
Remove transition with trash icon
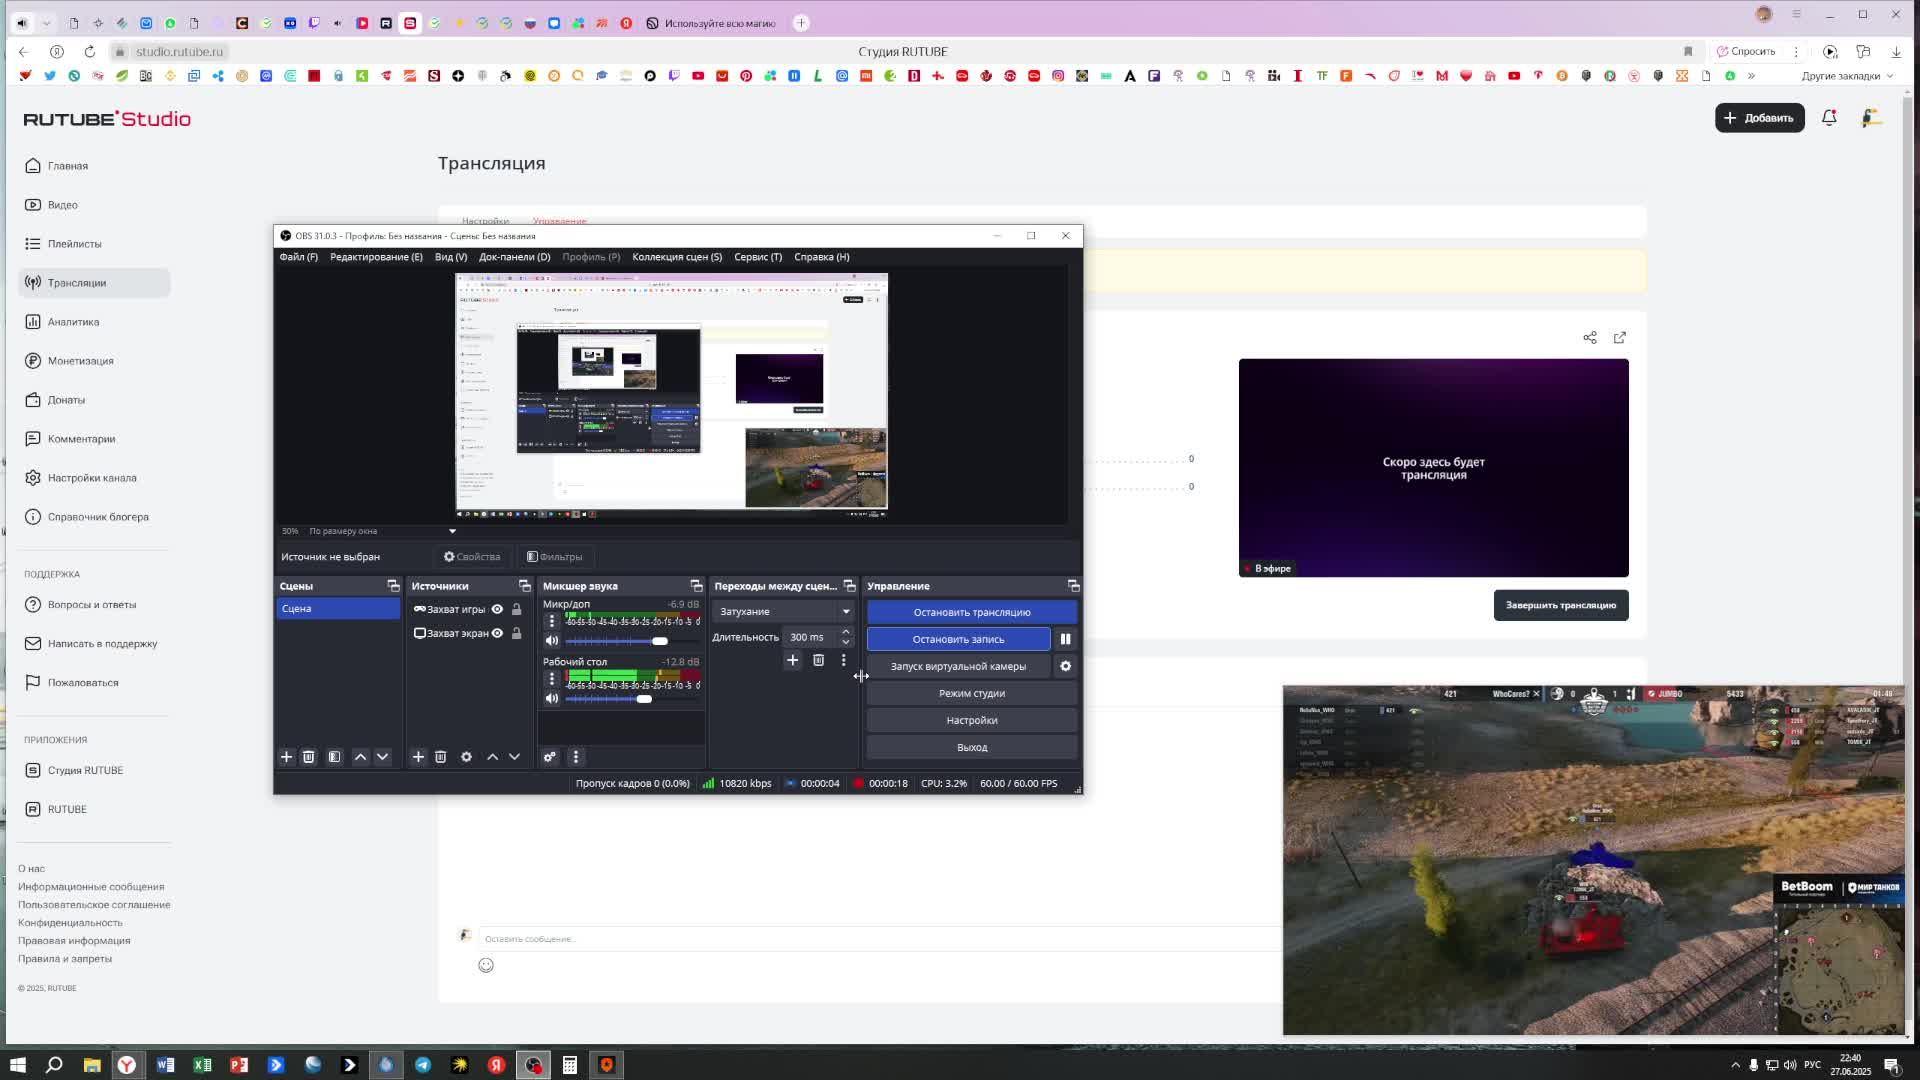coord(818,660)
